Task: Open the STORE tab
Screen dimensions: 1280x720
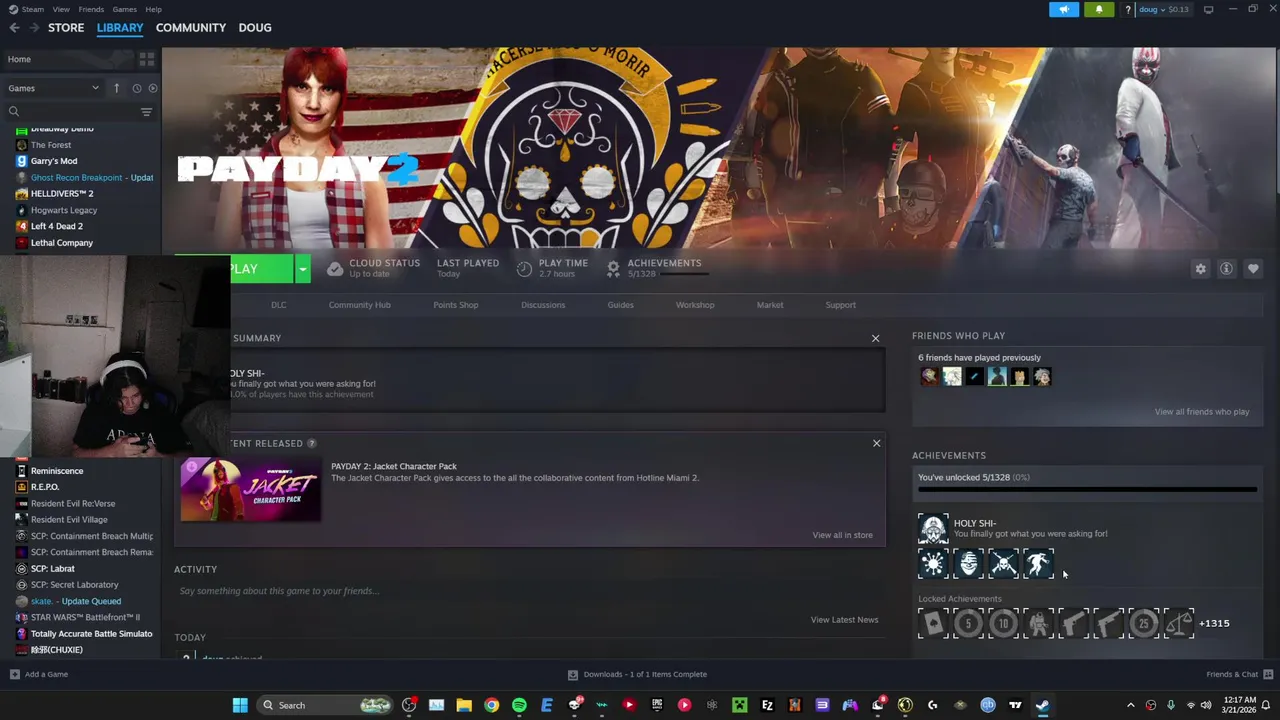Action: tap(66, 27)
